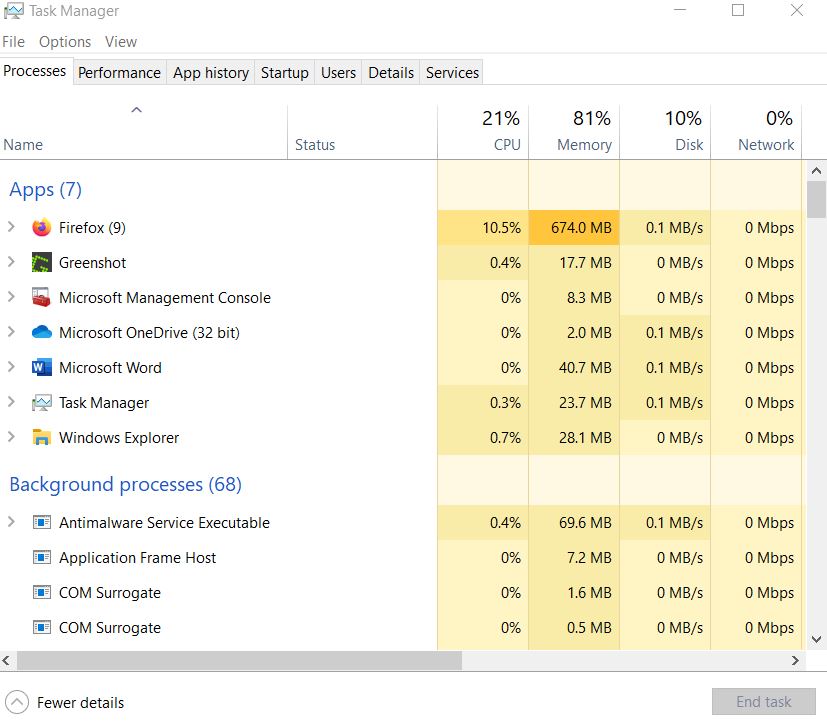Click the Windows Explorer folder icon
Screen dimensions: 827x721
[40, 437]
